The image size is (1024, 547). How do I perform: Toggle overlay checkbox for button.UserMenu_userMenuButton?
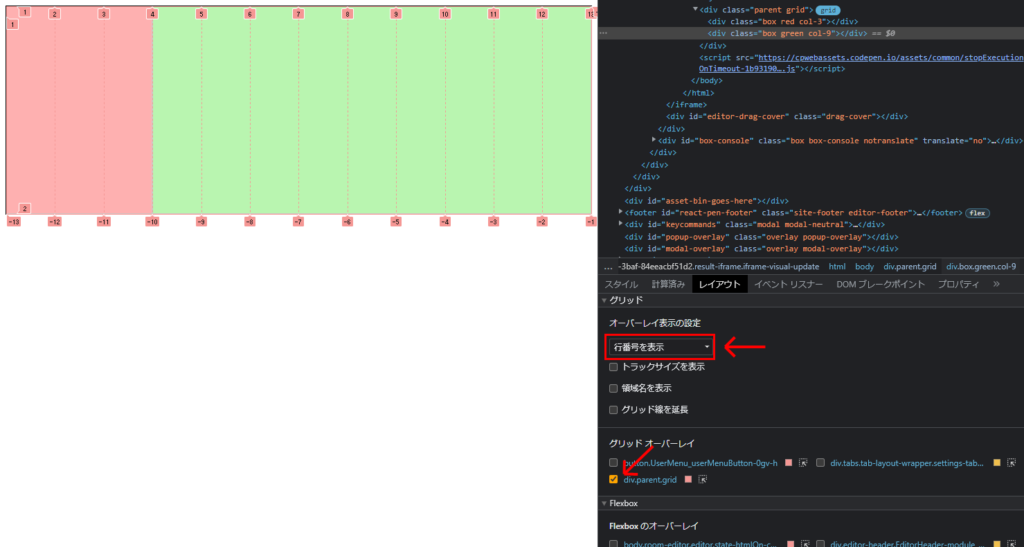613,463
